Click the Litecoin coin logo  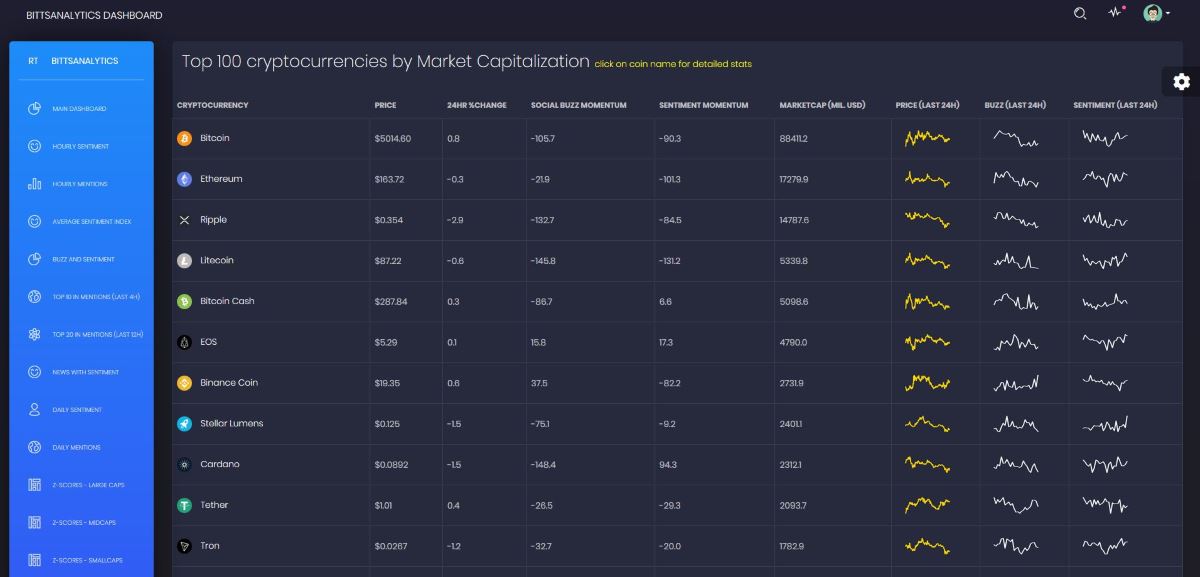click(x=184, y=261)
